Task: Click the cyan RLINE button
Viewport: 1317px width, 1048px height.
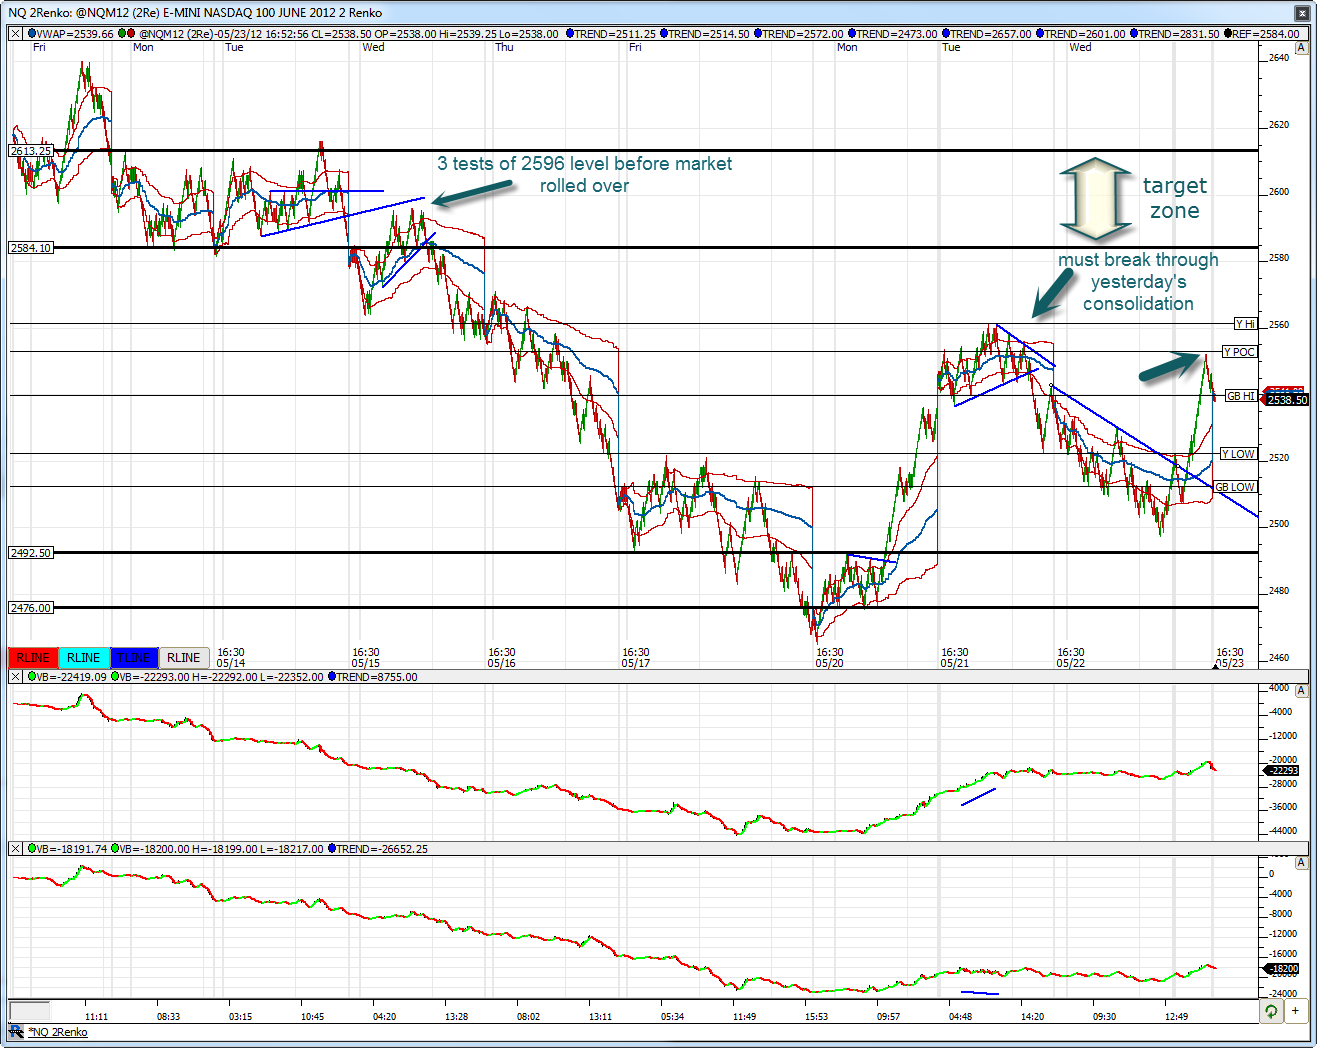Action: coord(84,658)
